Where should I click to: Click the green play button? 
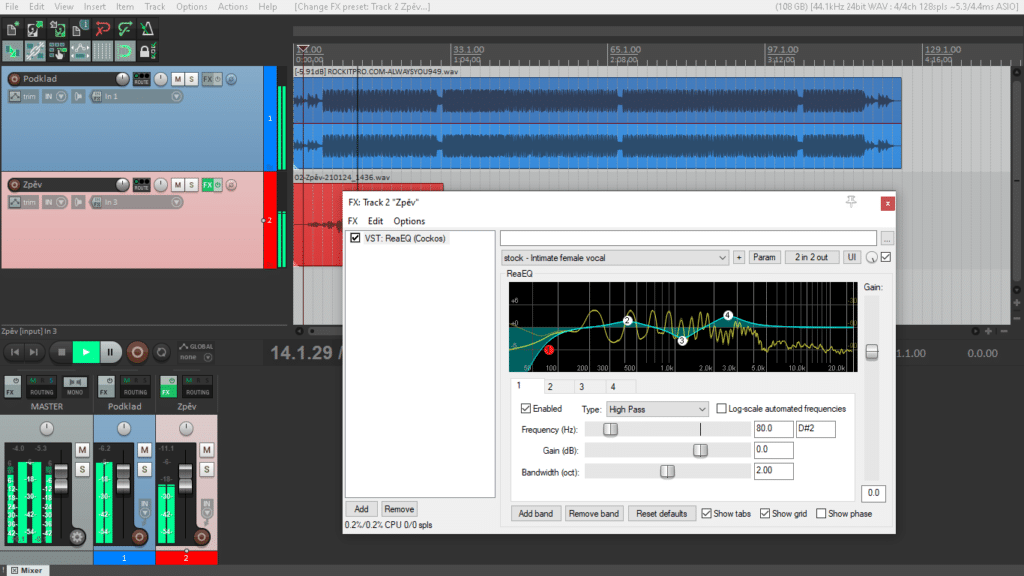tap(86, 353)
